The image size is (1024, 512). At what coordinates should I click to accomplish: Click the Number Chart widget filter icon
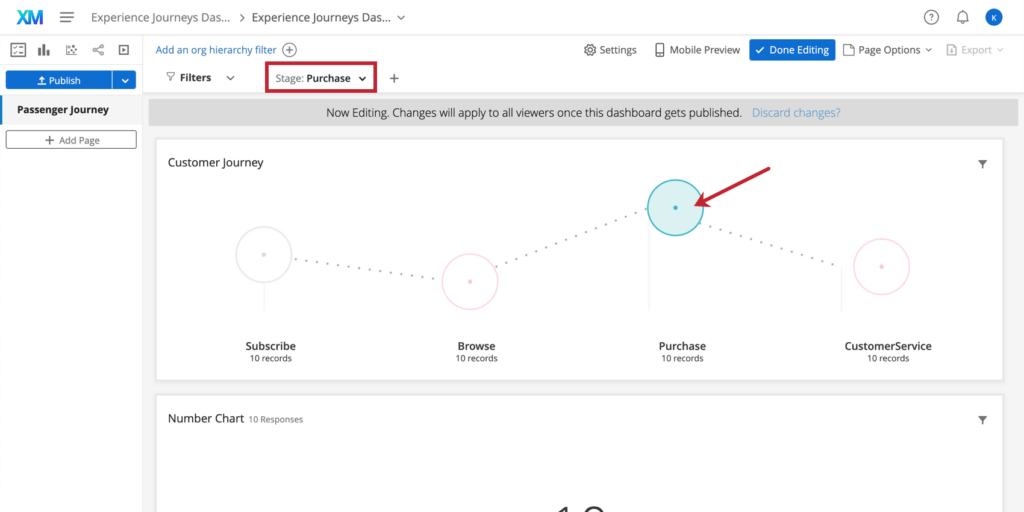[982, 420]
